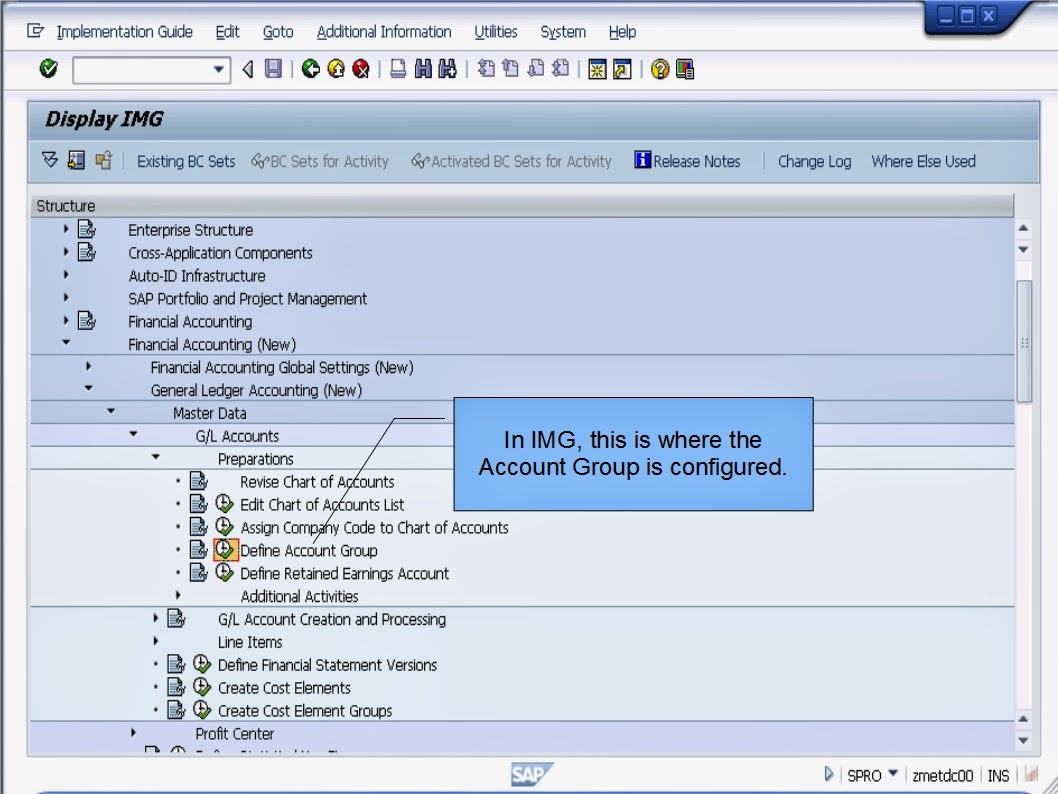Click the First Page icon
The width and height of the screenshot is (1058, 794).
tap(486, 68)
